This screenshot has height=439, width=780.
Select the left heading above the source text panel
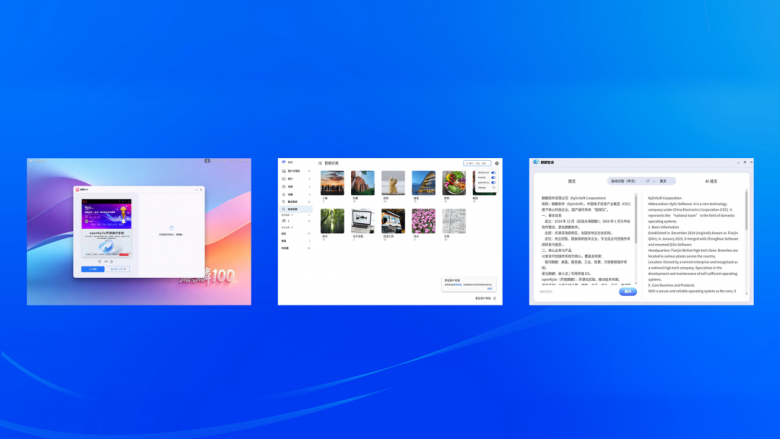[x=572, y=181]
